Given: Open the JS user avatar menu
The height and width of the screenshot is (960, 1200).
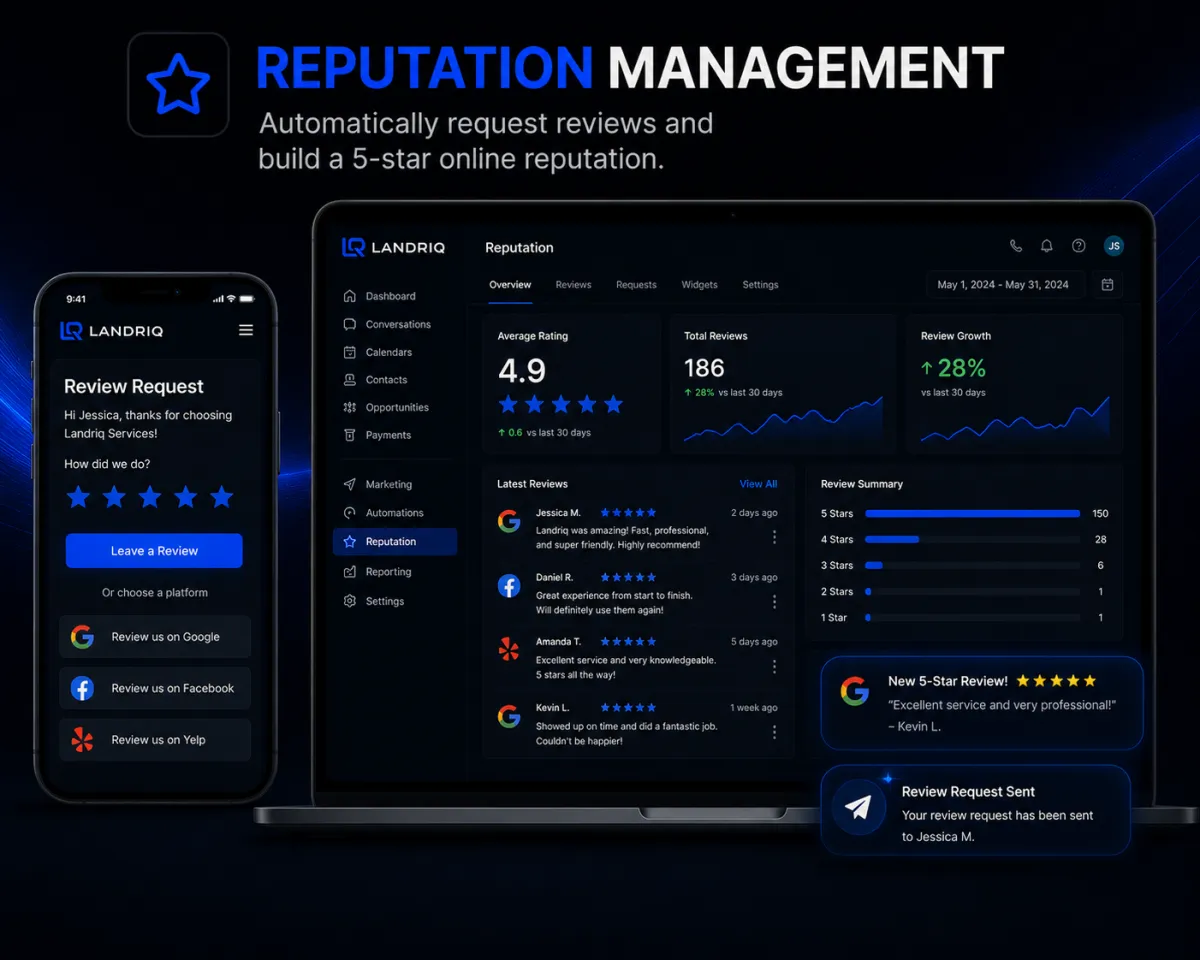Looking at the screenshot, I should [x=1114, y=246].
